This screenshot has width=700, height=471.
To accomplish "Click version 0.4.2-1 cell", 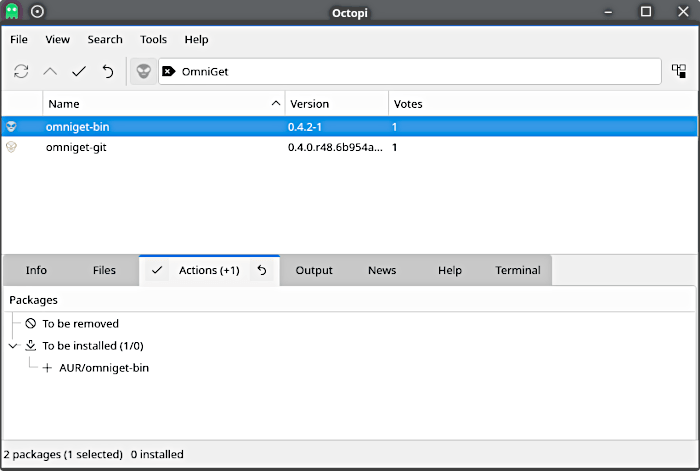I will [x=304, y=127].
